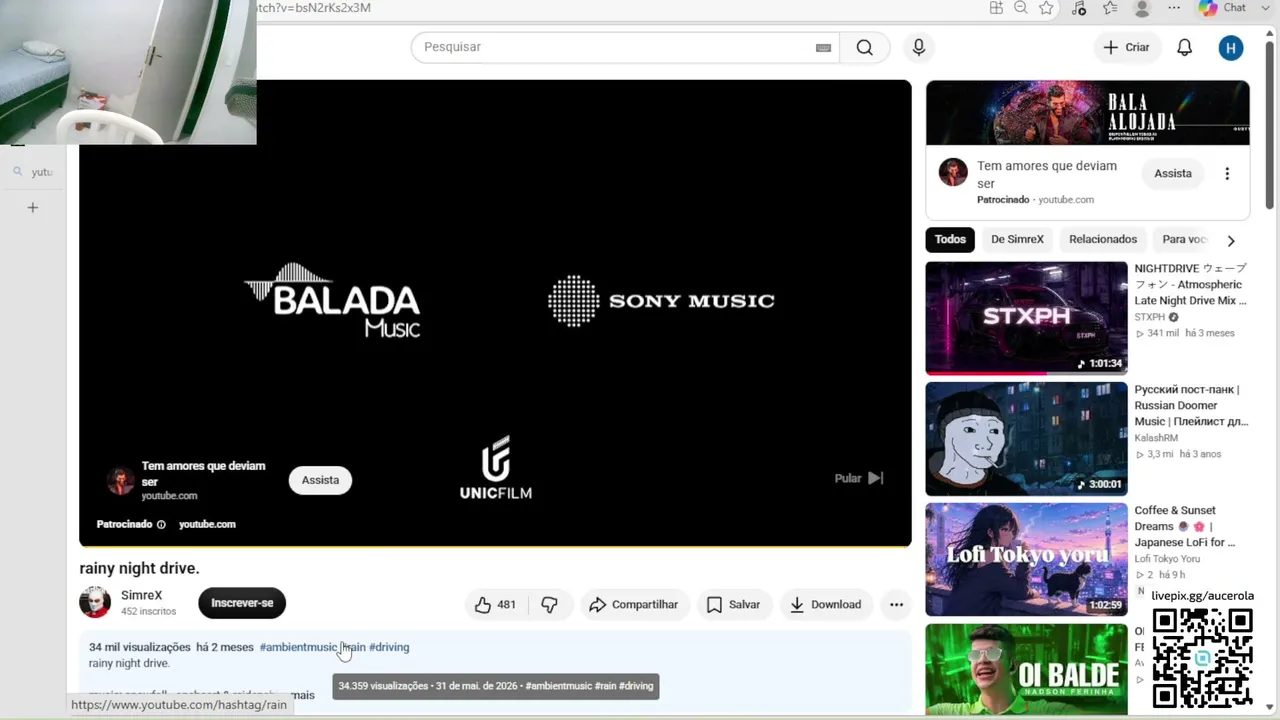Click the "Tem amores que deviam ser" sidebar ad title
This screenshot has height=720, width=1280.
click(x=1047, y=174)
